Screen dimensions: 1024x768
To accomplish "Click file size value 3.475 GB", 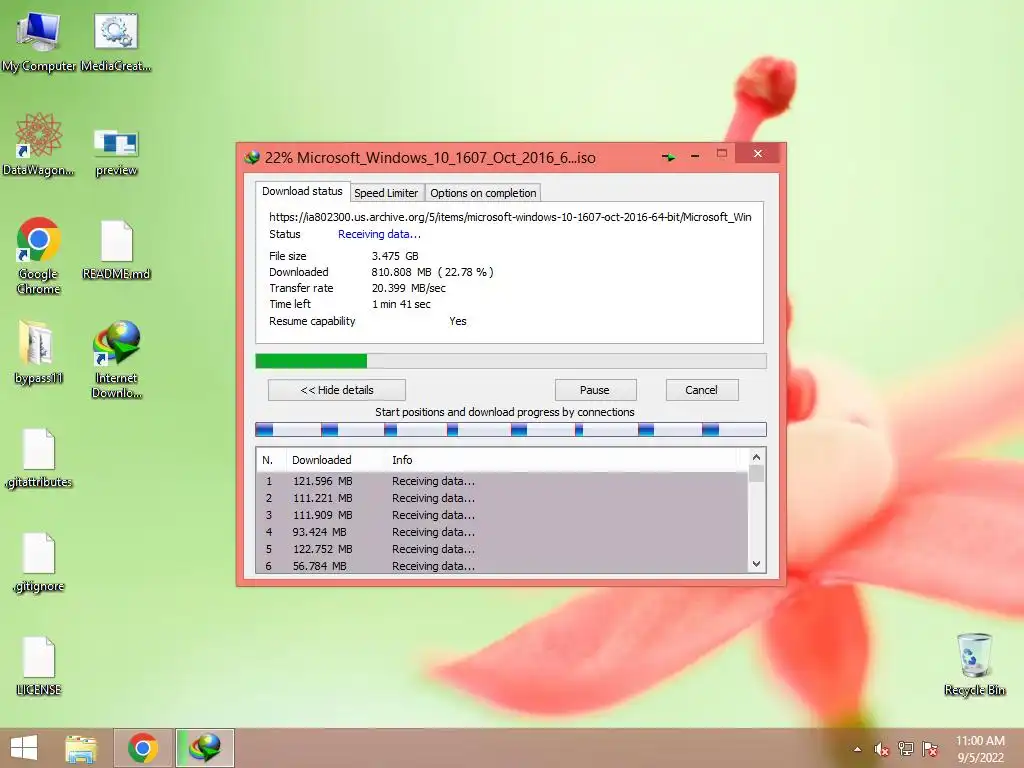I will point(395,256).
